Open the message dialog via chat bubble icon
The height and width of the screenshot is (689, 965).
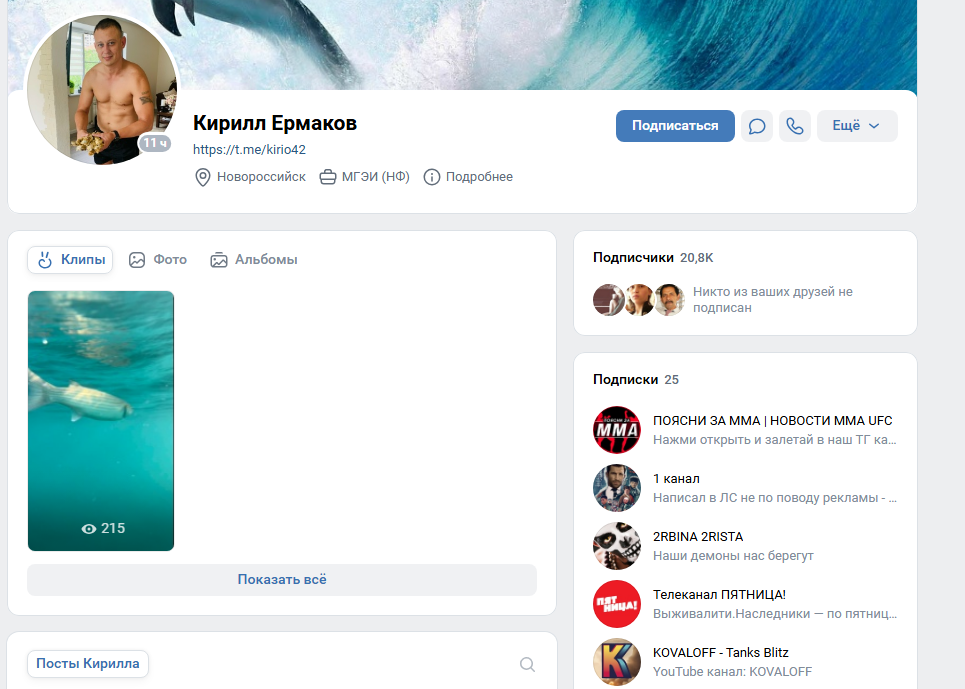(757, 125)
